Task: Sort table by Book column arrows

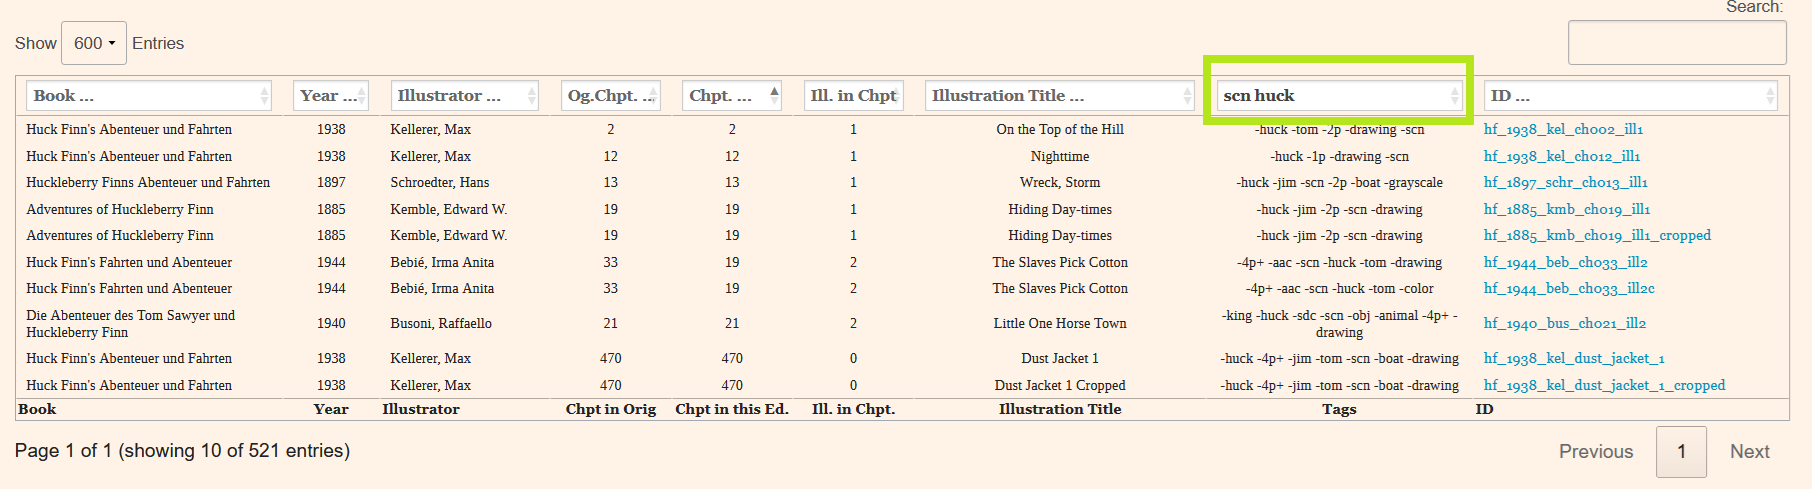Action: pos(264,96)
